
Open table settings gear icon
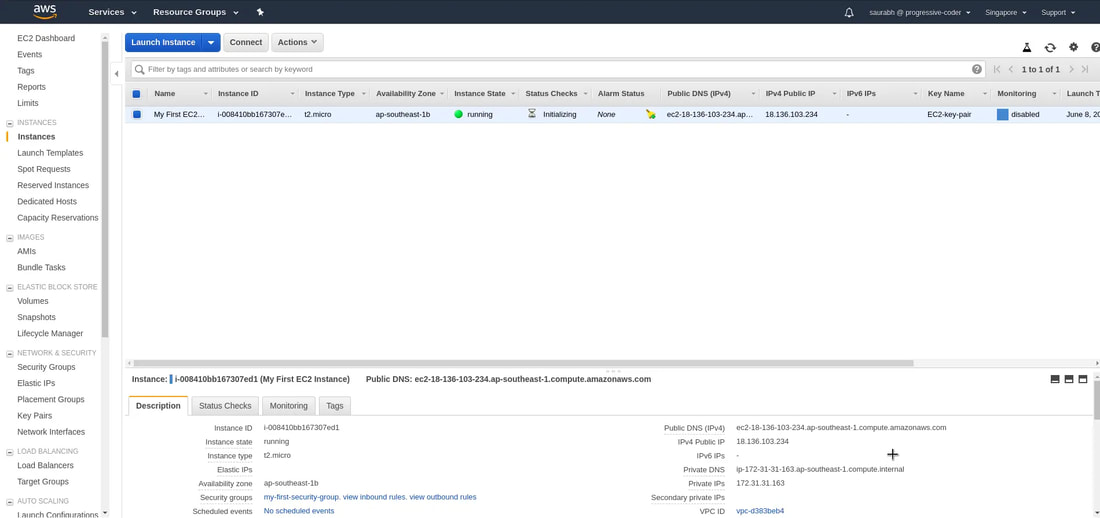(x=1073, y=47)
